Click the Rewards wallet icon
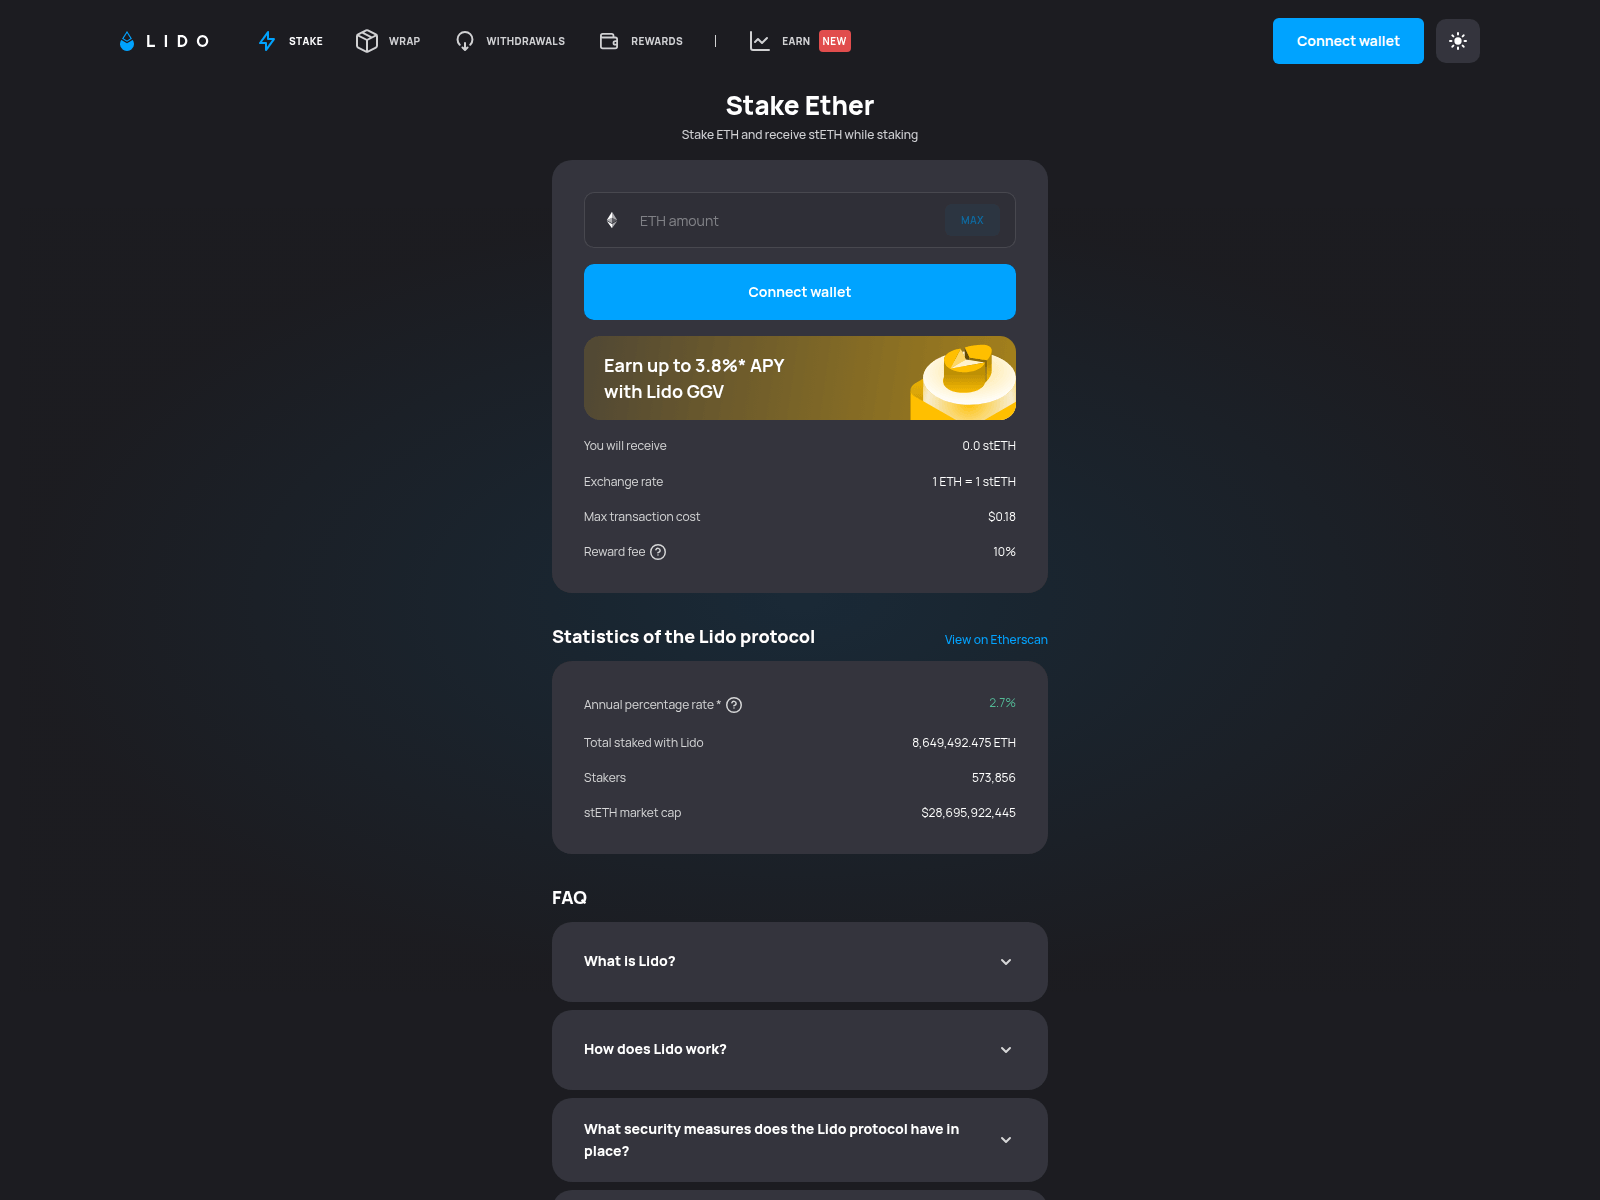 click(609, 41)
